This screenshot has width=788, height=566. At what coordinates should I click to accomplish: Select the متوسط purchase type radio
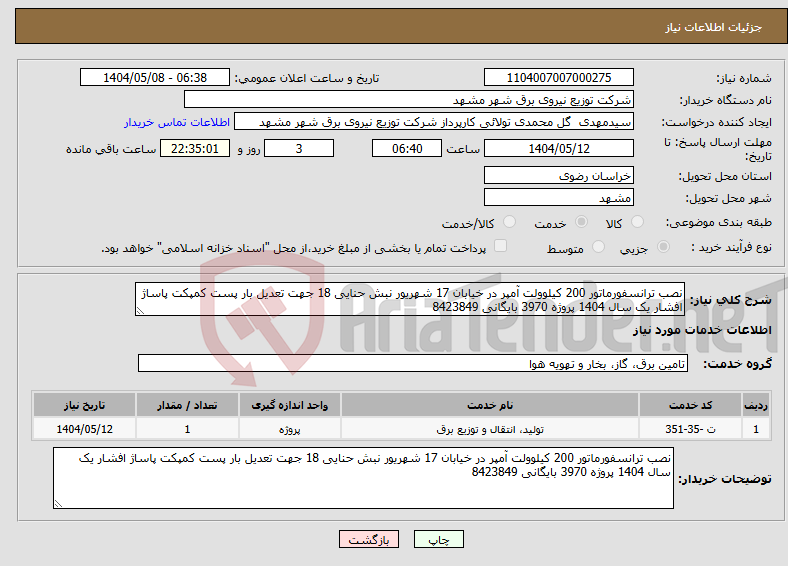(x=598, y=247)
